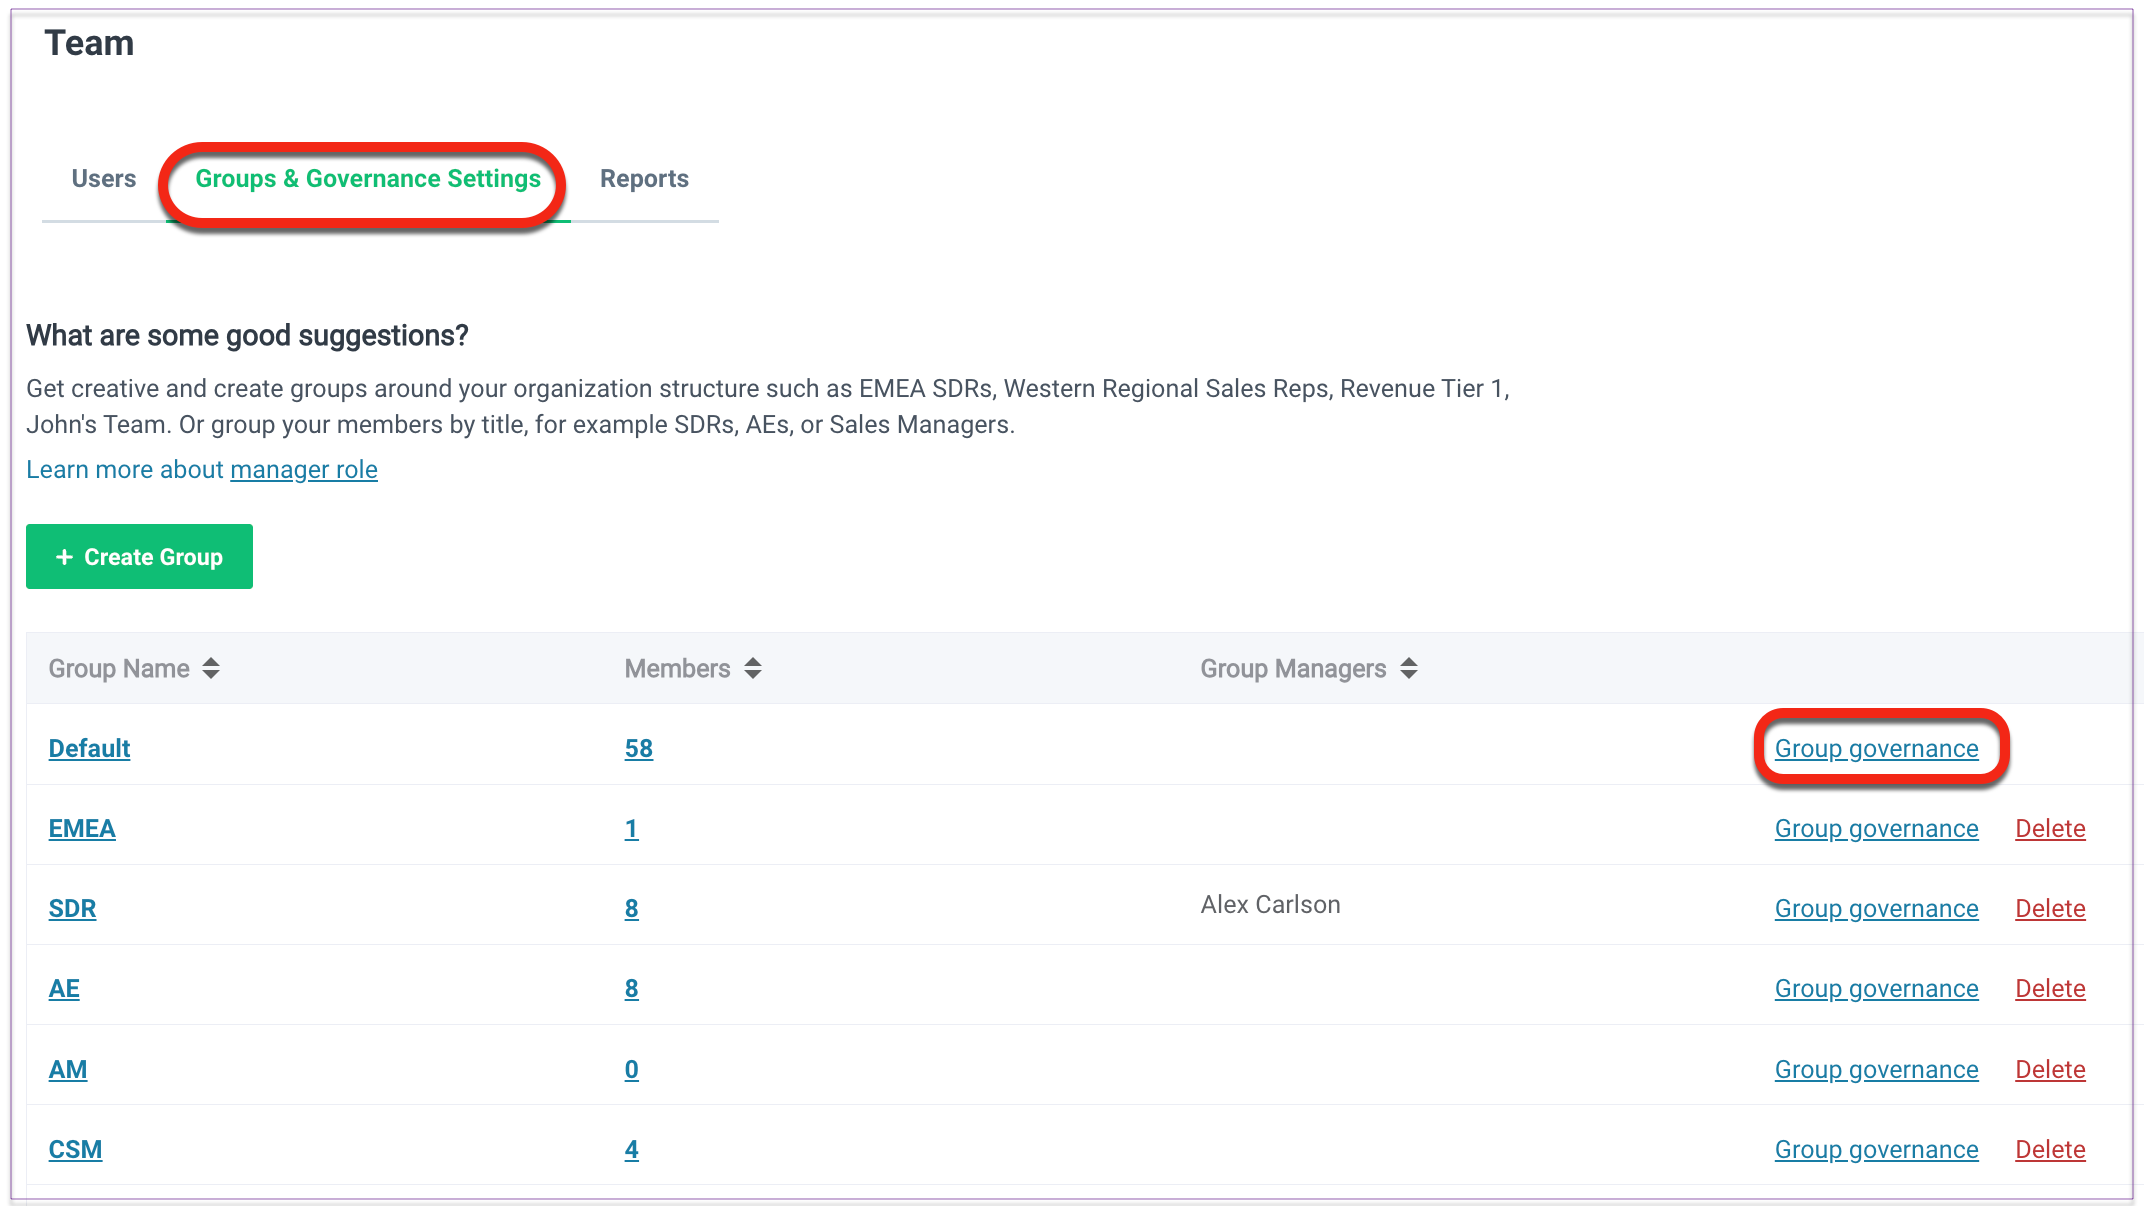Select Groups & Governance Settings tab
2144x1206 pixels.
[x=367, y=179]
